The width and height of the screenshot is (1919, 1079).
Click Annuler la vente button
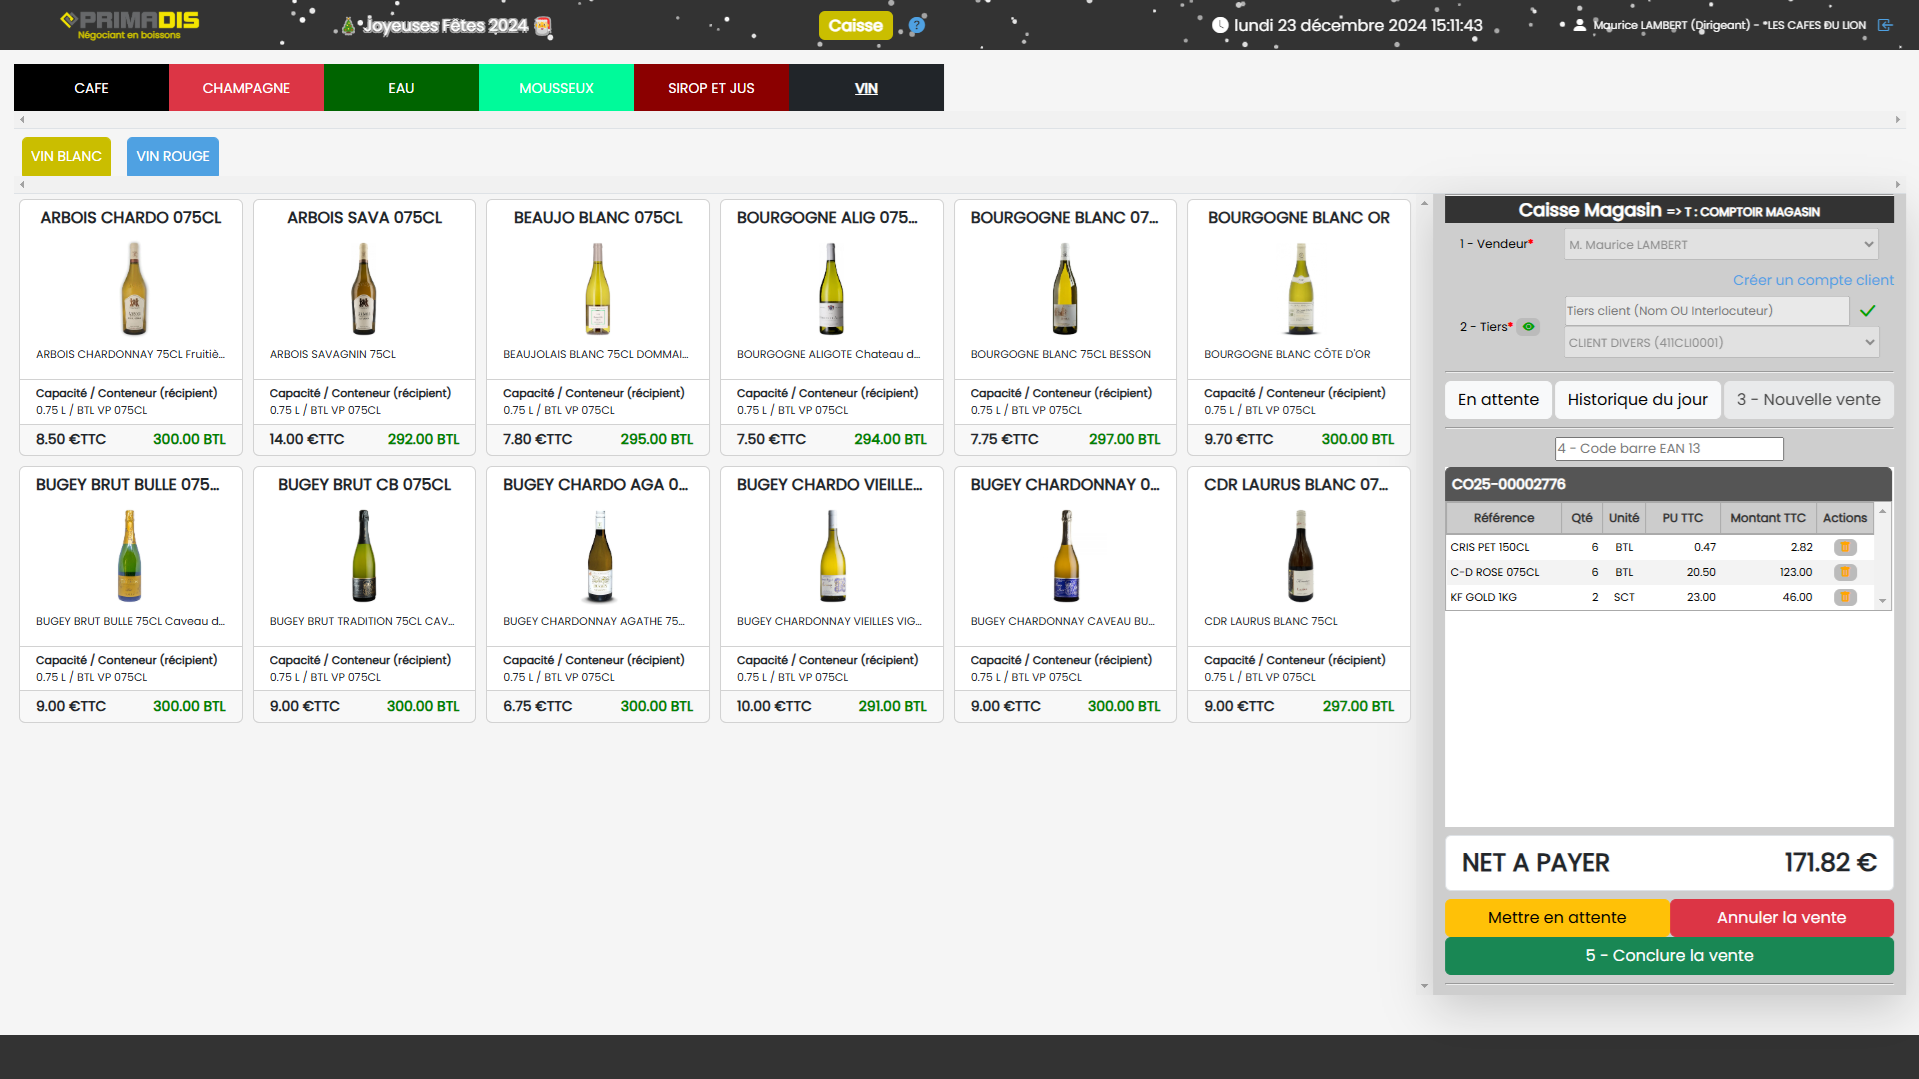pos(1781,918)
